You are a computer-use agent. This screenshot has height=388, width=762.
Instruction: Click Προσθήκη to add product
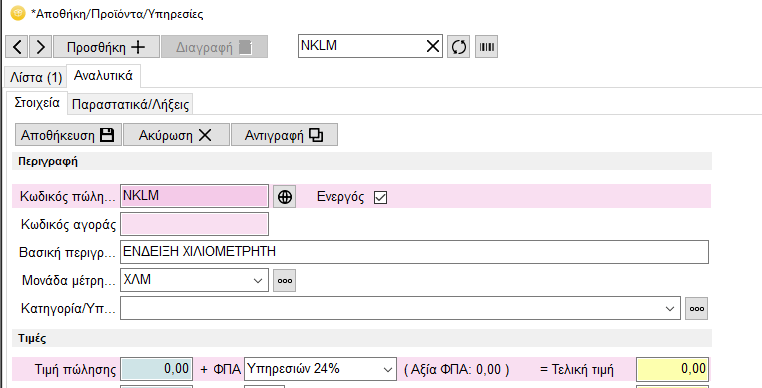106,47
